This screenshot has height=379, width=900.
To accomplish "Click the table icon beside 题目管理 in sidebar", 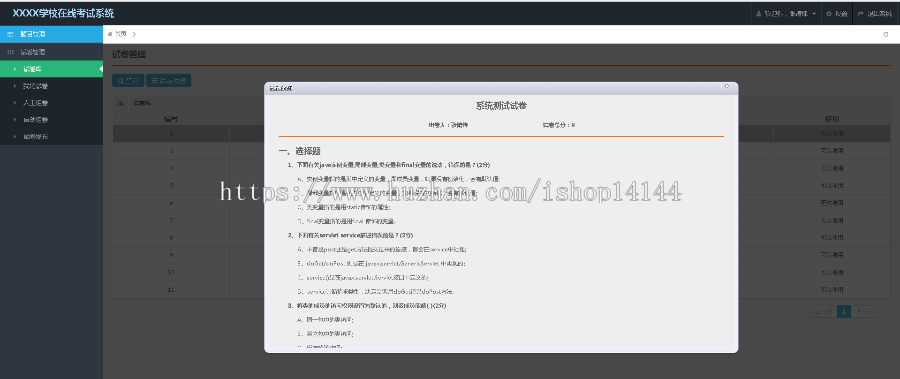I will (10, 34).
